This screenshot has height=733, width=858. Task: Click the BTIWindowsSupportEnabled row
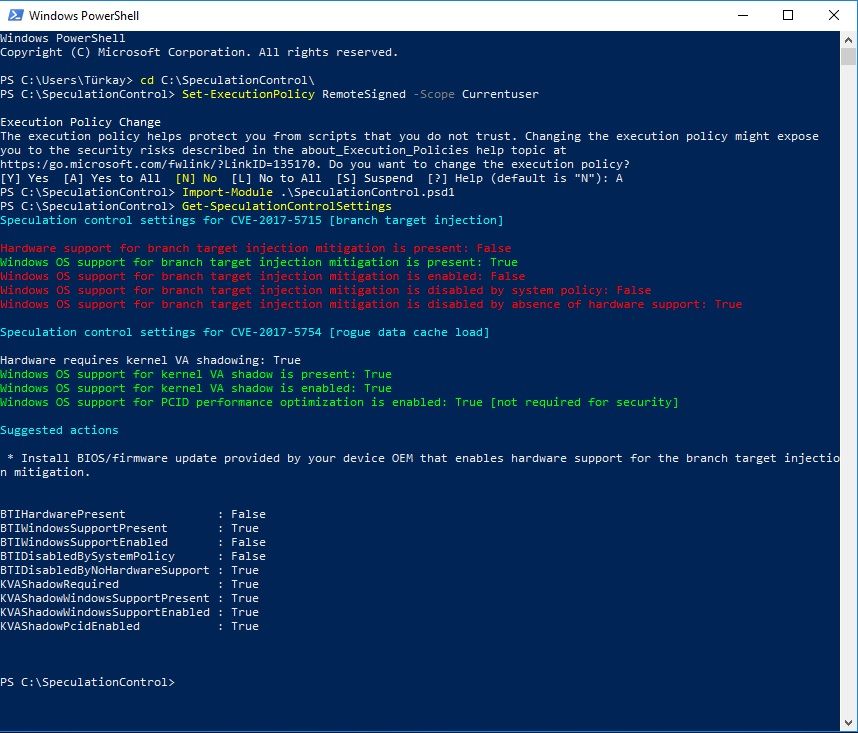click(x=133, y=542)
